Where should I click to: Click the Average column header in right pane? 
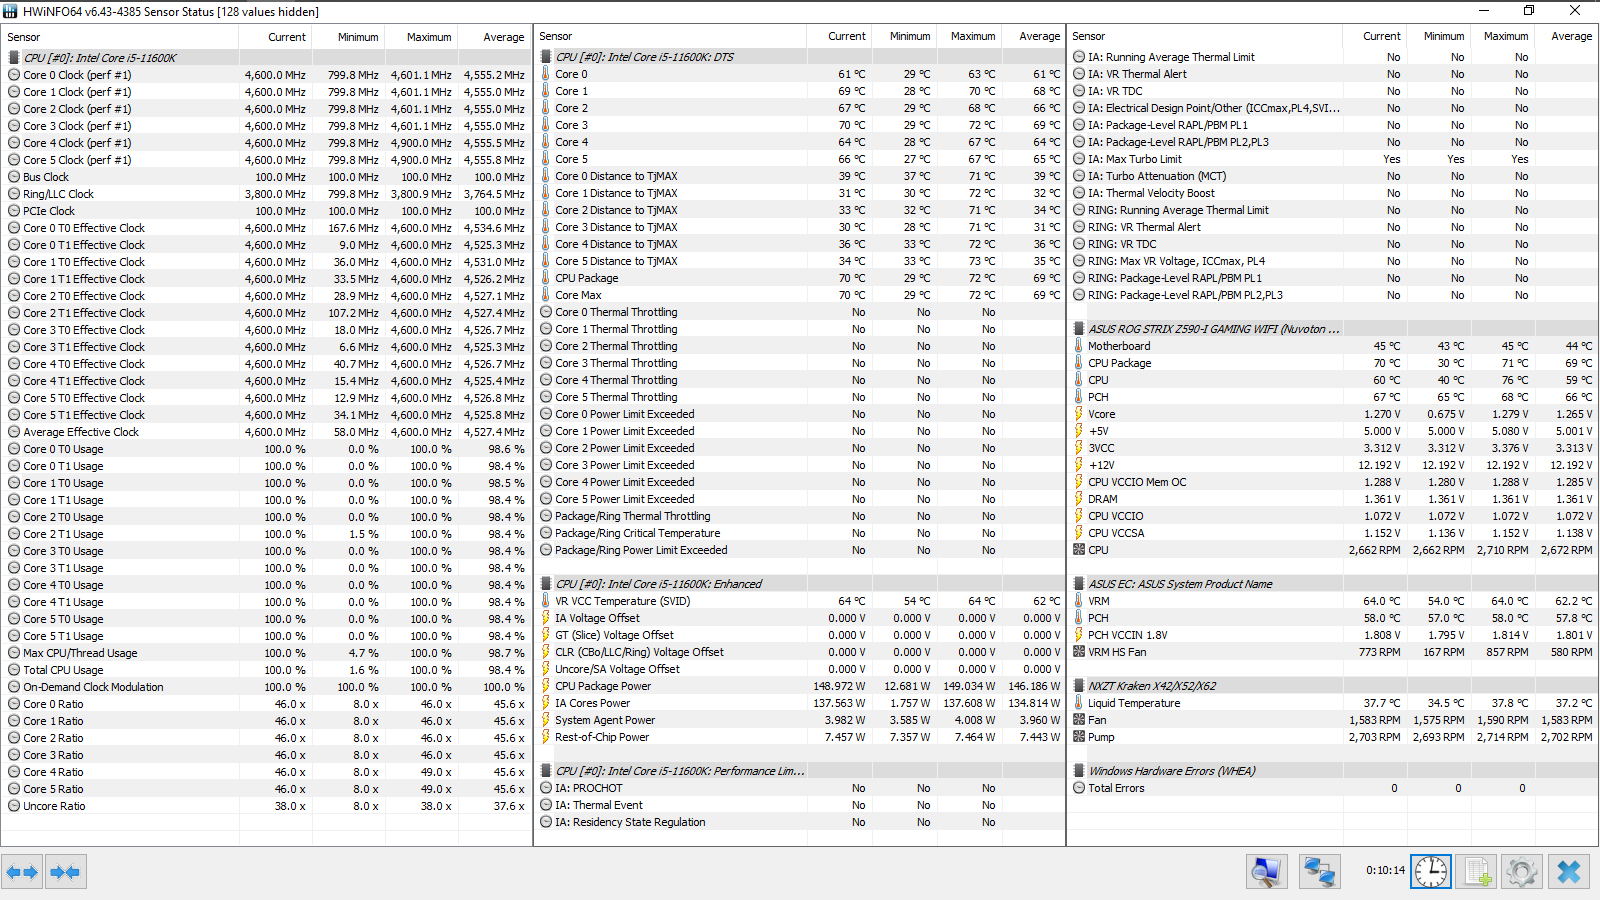tap(1566, 36)
